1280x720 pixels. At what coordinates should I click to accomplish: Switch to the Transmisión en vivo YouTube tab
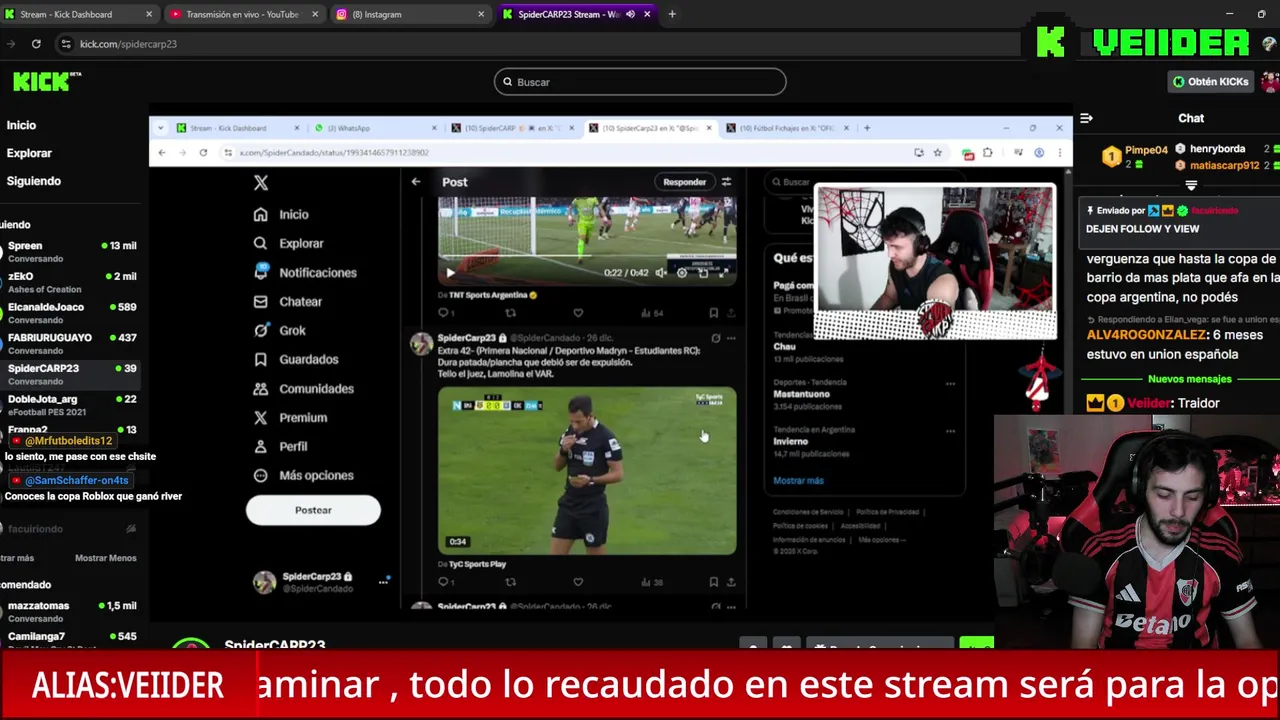(242, 14)
